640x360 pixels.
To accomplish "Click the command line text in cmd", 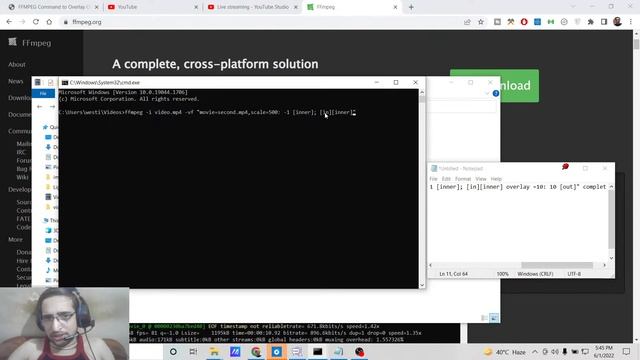I will [x=207, y=112].
